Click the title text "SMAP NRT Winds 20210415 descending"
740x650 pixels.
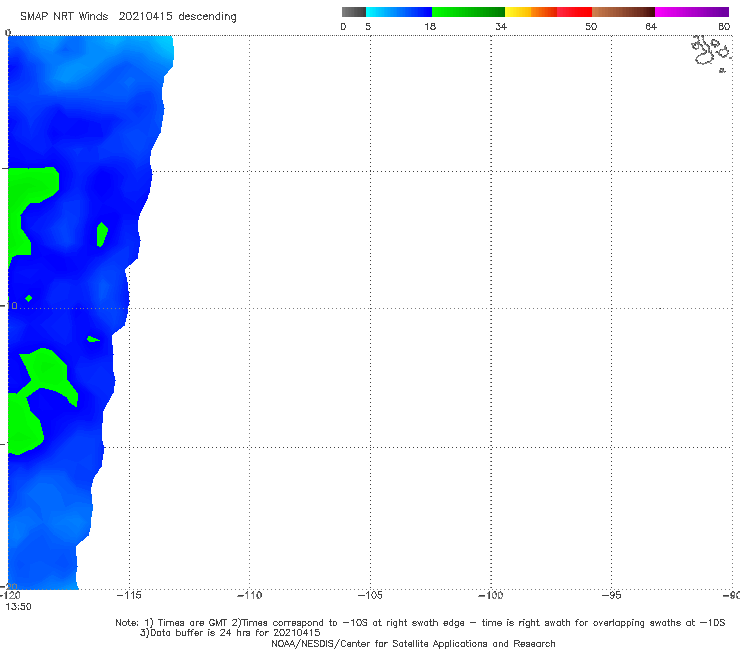[128, 17]
